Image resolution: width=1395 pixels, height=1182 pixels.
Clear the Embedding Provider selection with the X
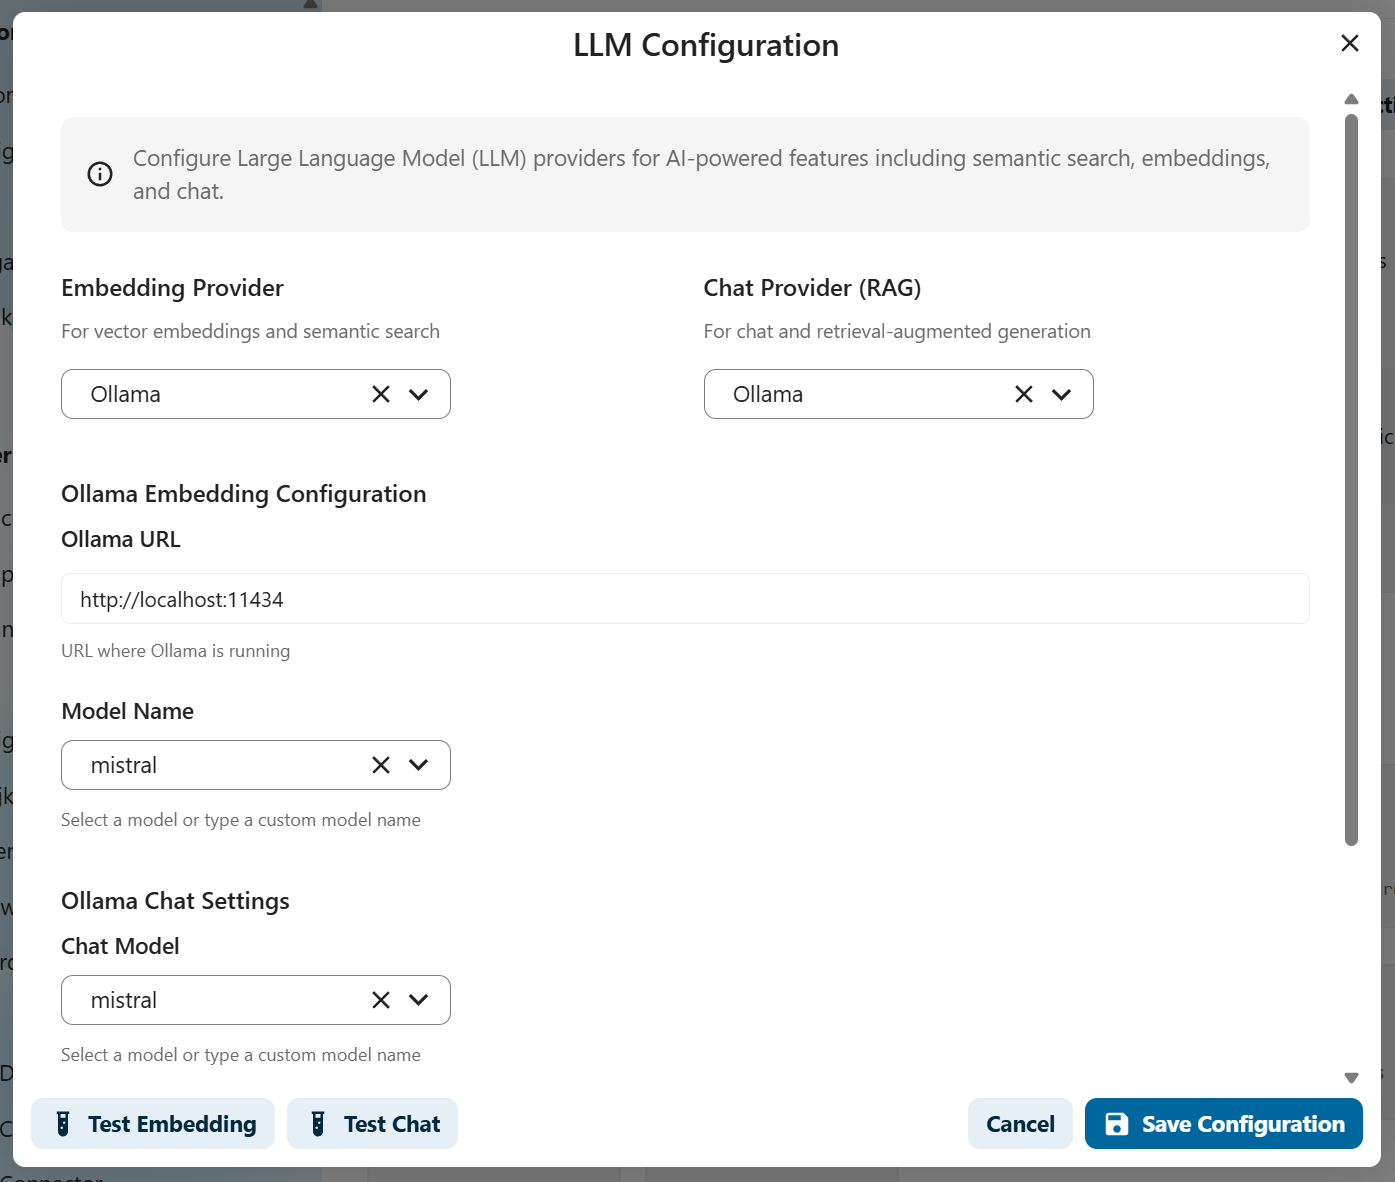pyautogui.click(x=380, y=394)
